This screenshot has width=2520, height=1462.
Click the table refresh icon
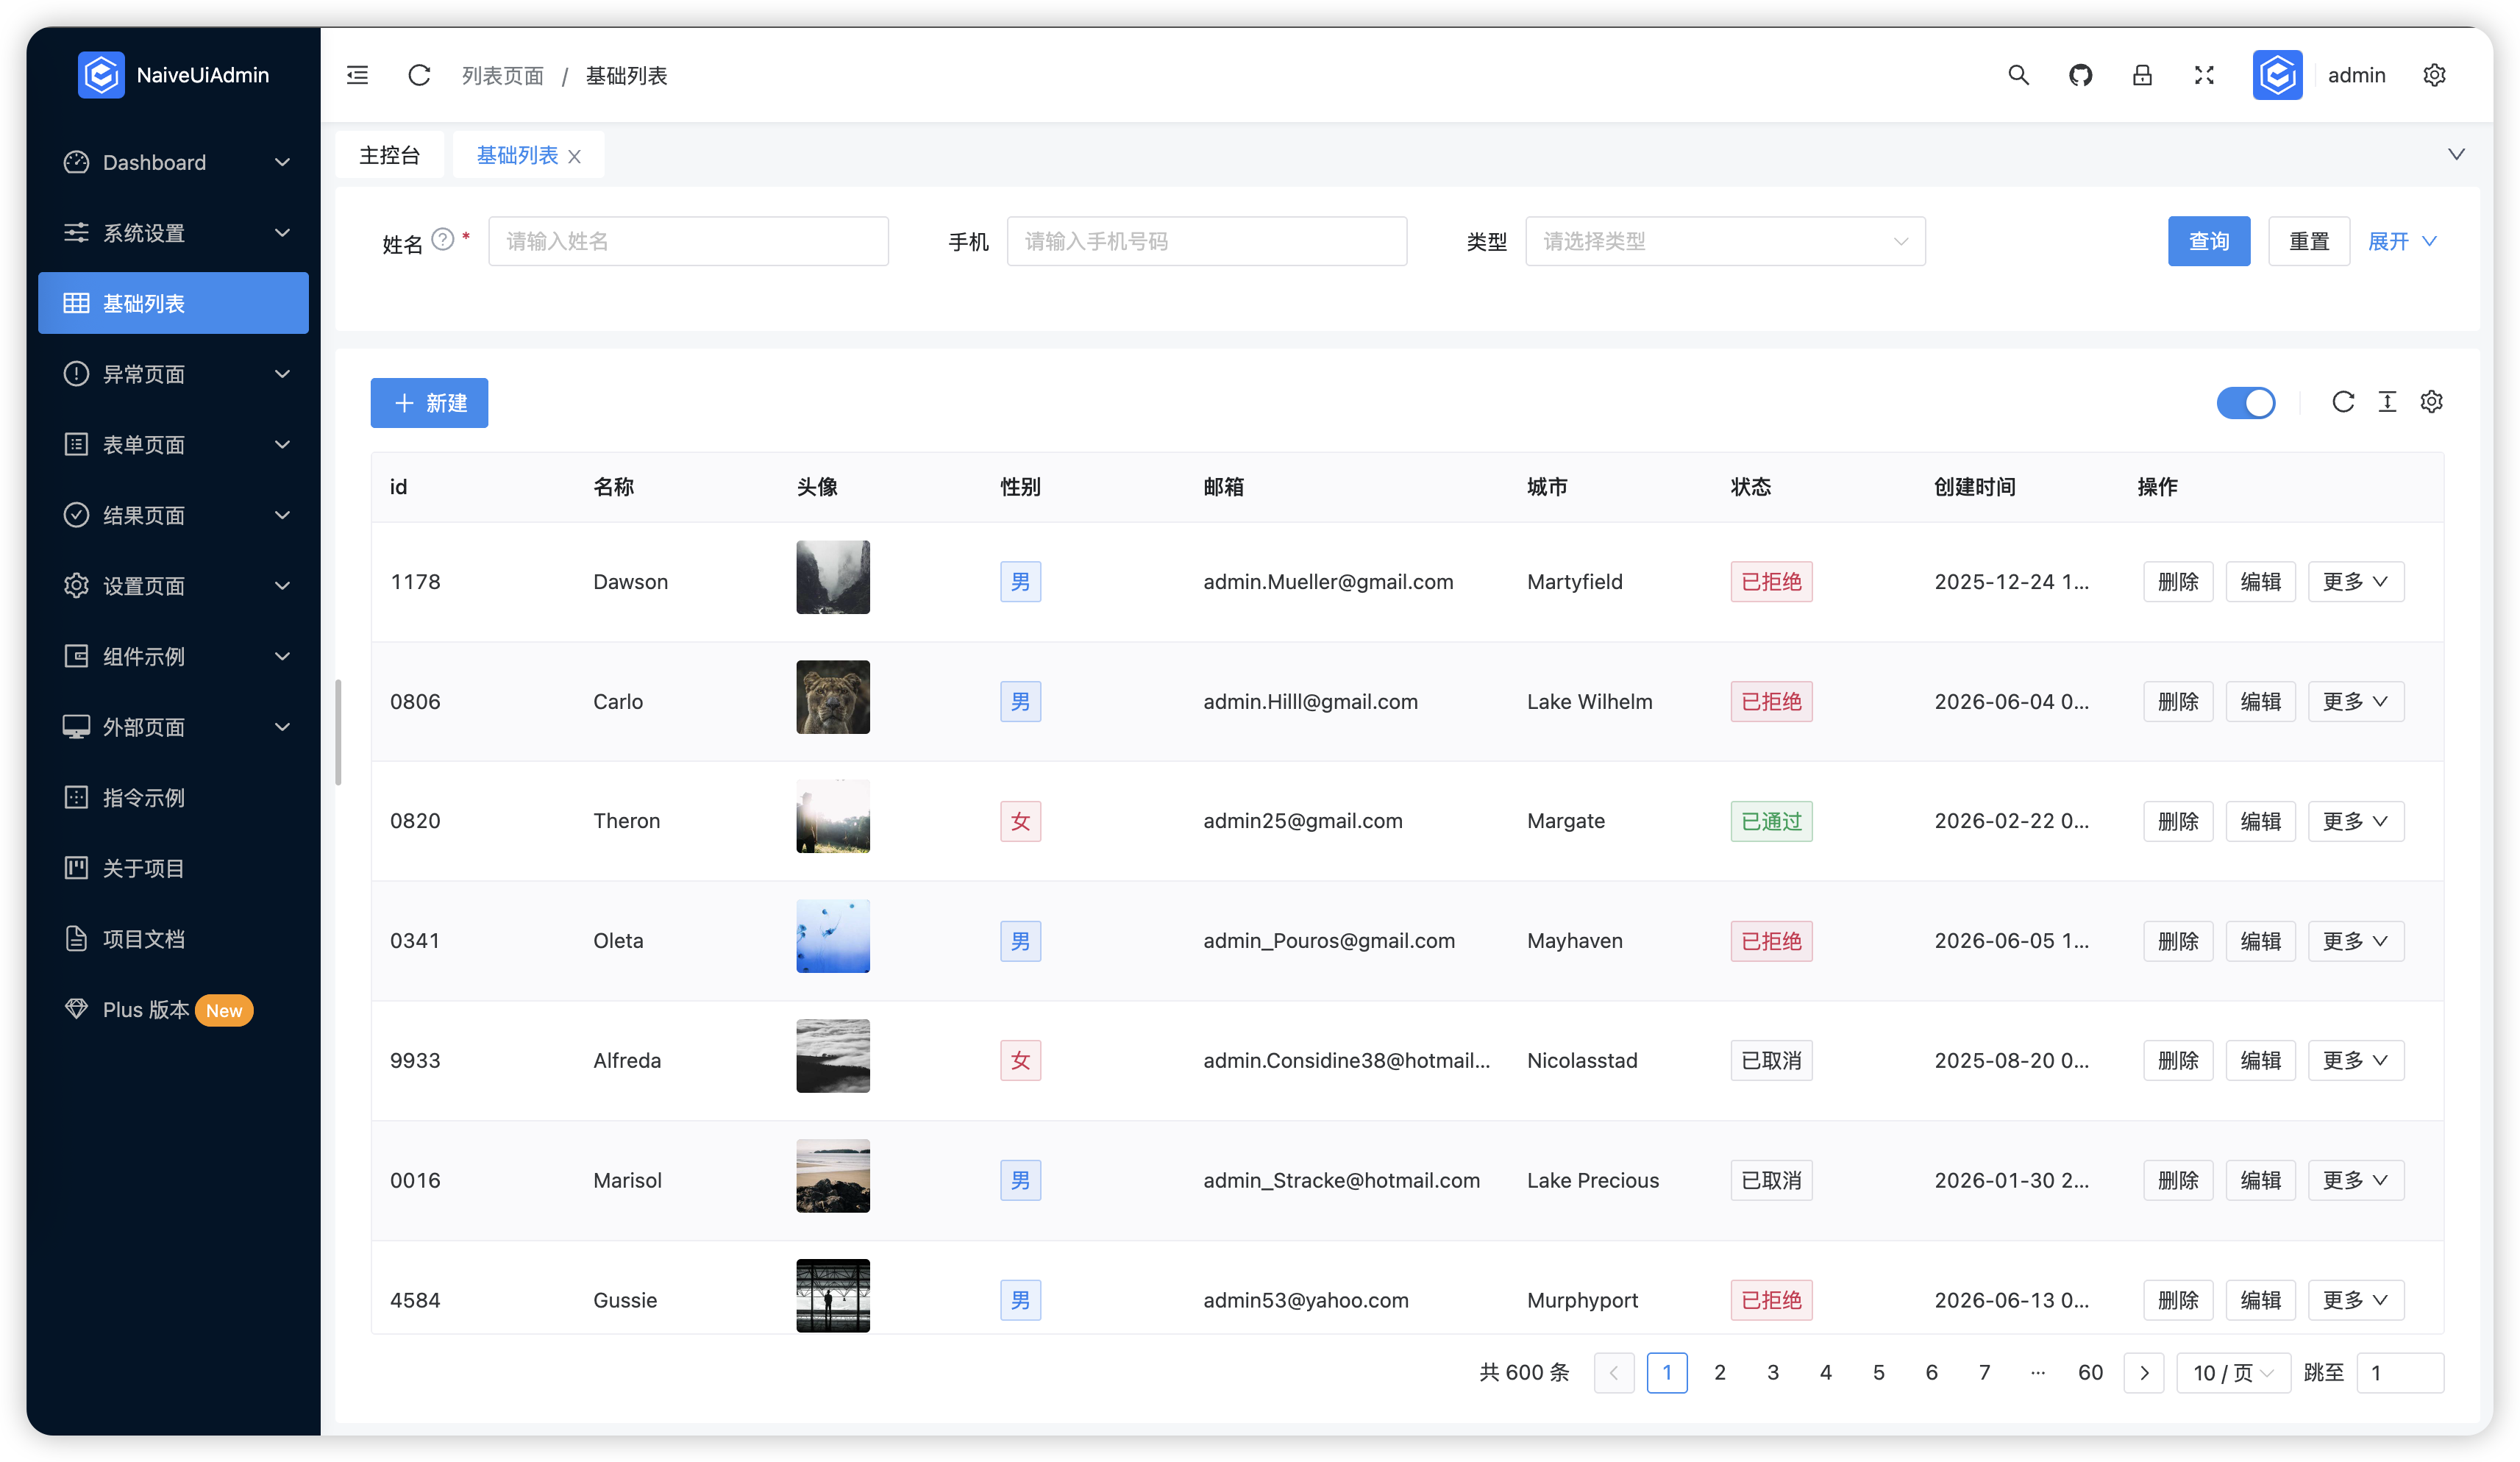pyautogui.click(x=2343, y=402)
